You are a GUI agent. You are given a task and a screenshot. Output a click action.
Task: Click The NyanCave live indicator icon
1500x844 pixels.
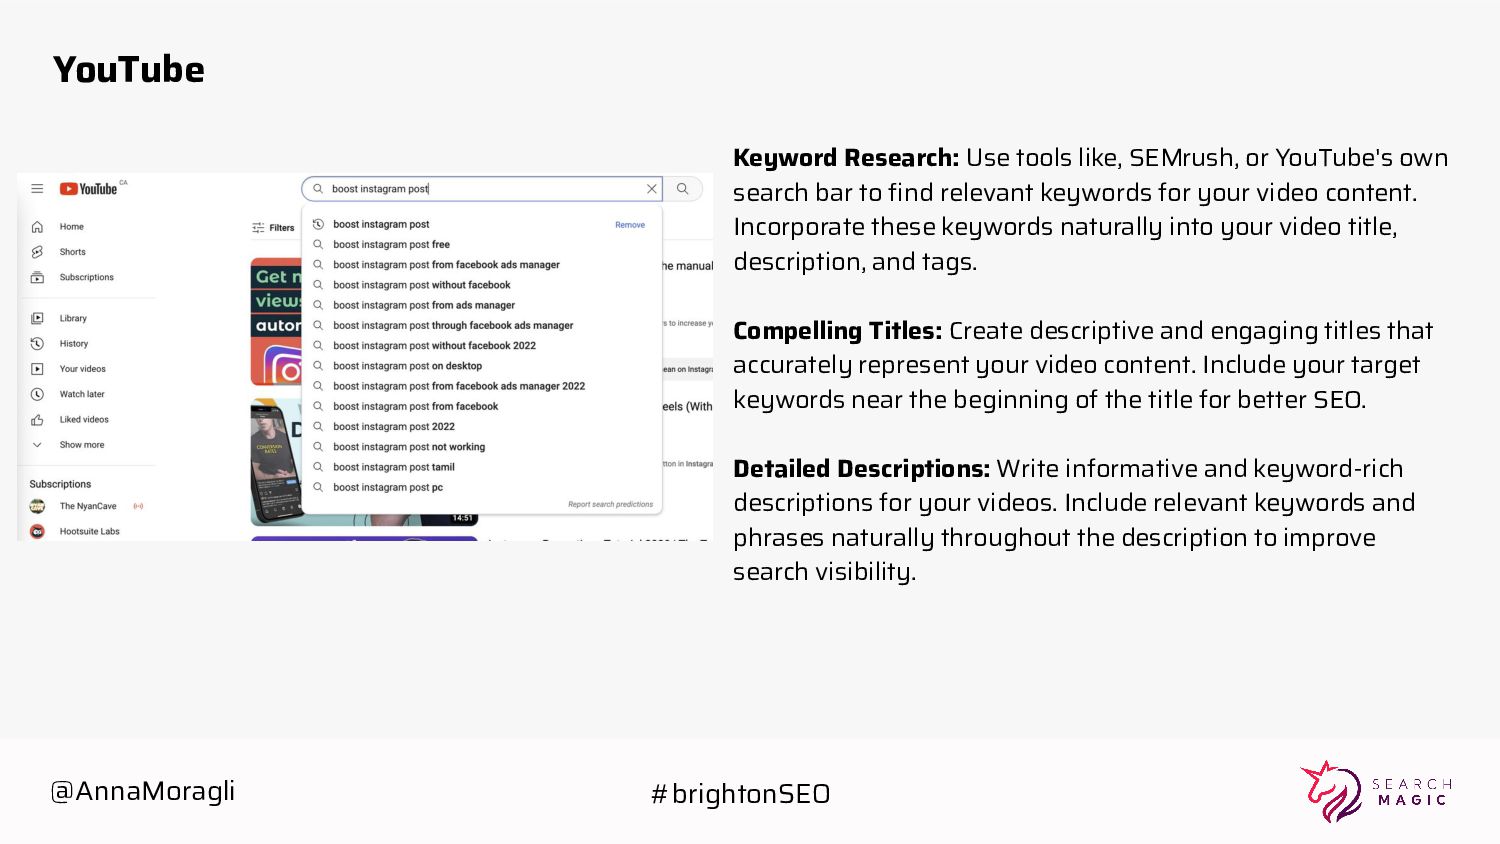[x=138, y=506]
